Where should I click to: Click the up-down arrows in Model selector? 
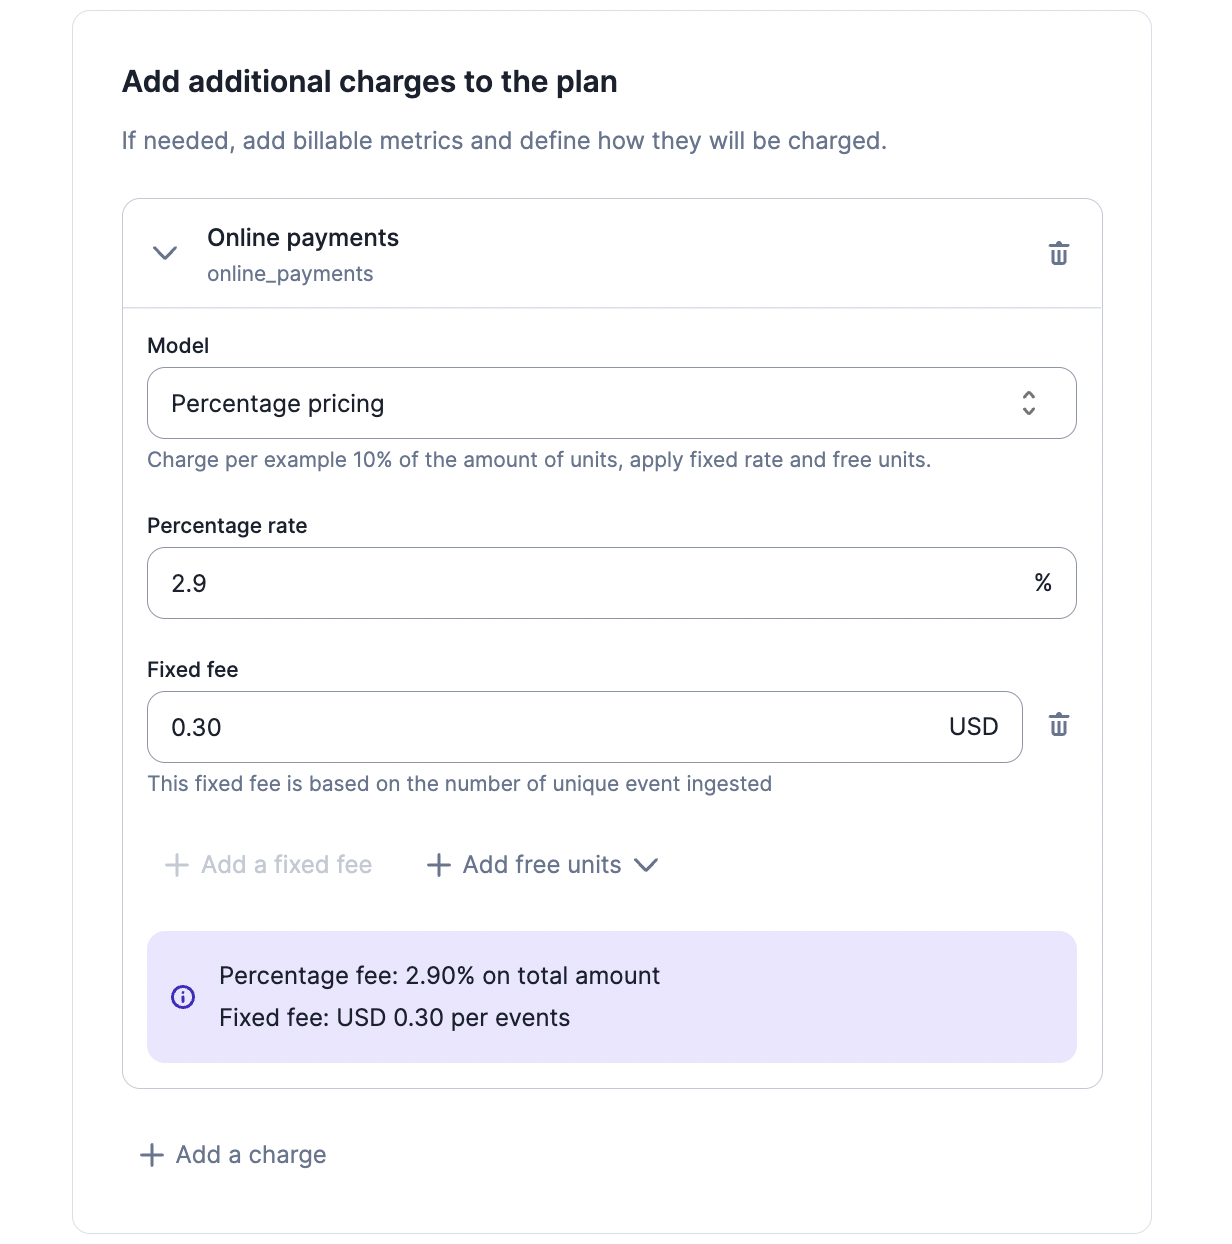pos(1029,403)
